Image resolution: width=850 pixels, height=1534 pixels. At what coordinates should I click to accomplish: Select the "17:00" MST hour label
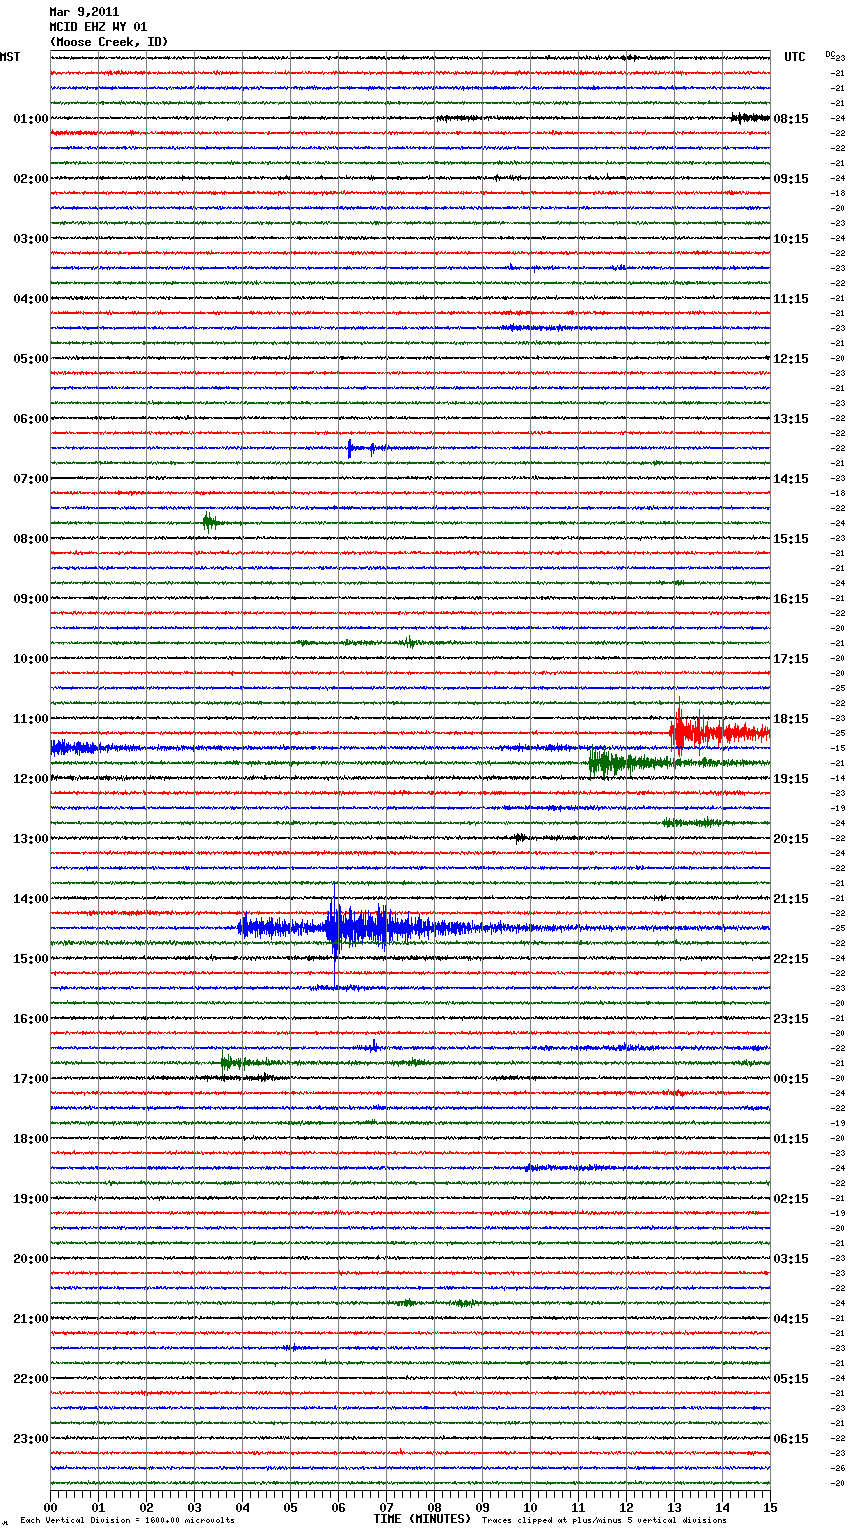pyautogui.click(x=31, y=1079)
